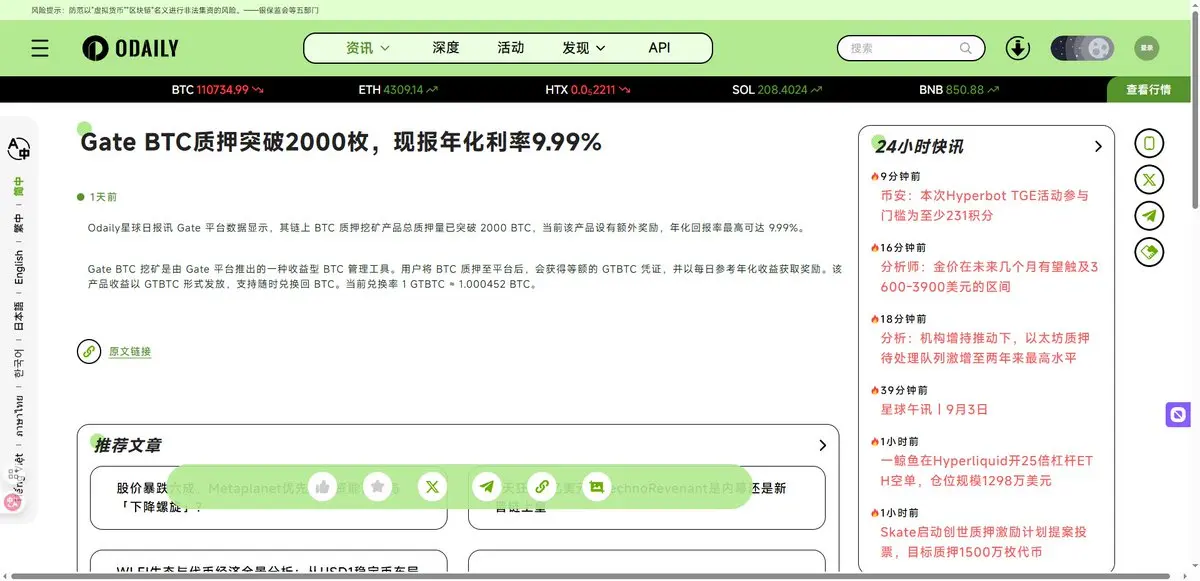
Task: Copy link from floating bar
Action: (x=542, y=487)
